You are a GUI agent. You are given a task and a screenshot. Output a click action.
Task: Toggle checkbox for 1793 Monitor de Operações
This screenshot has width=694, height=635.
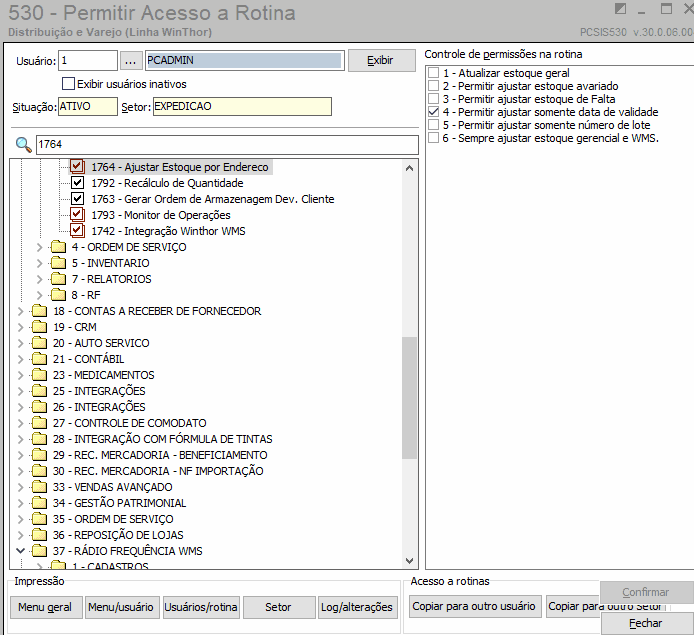tap(77, 215)
